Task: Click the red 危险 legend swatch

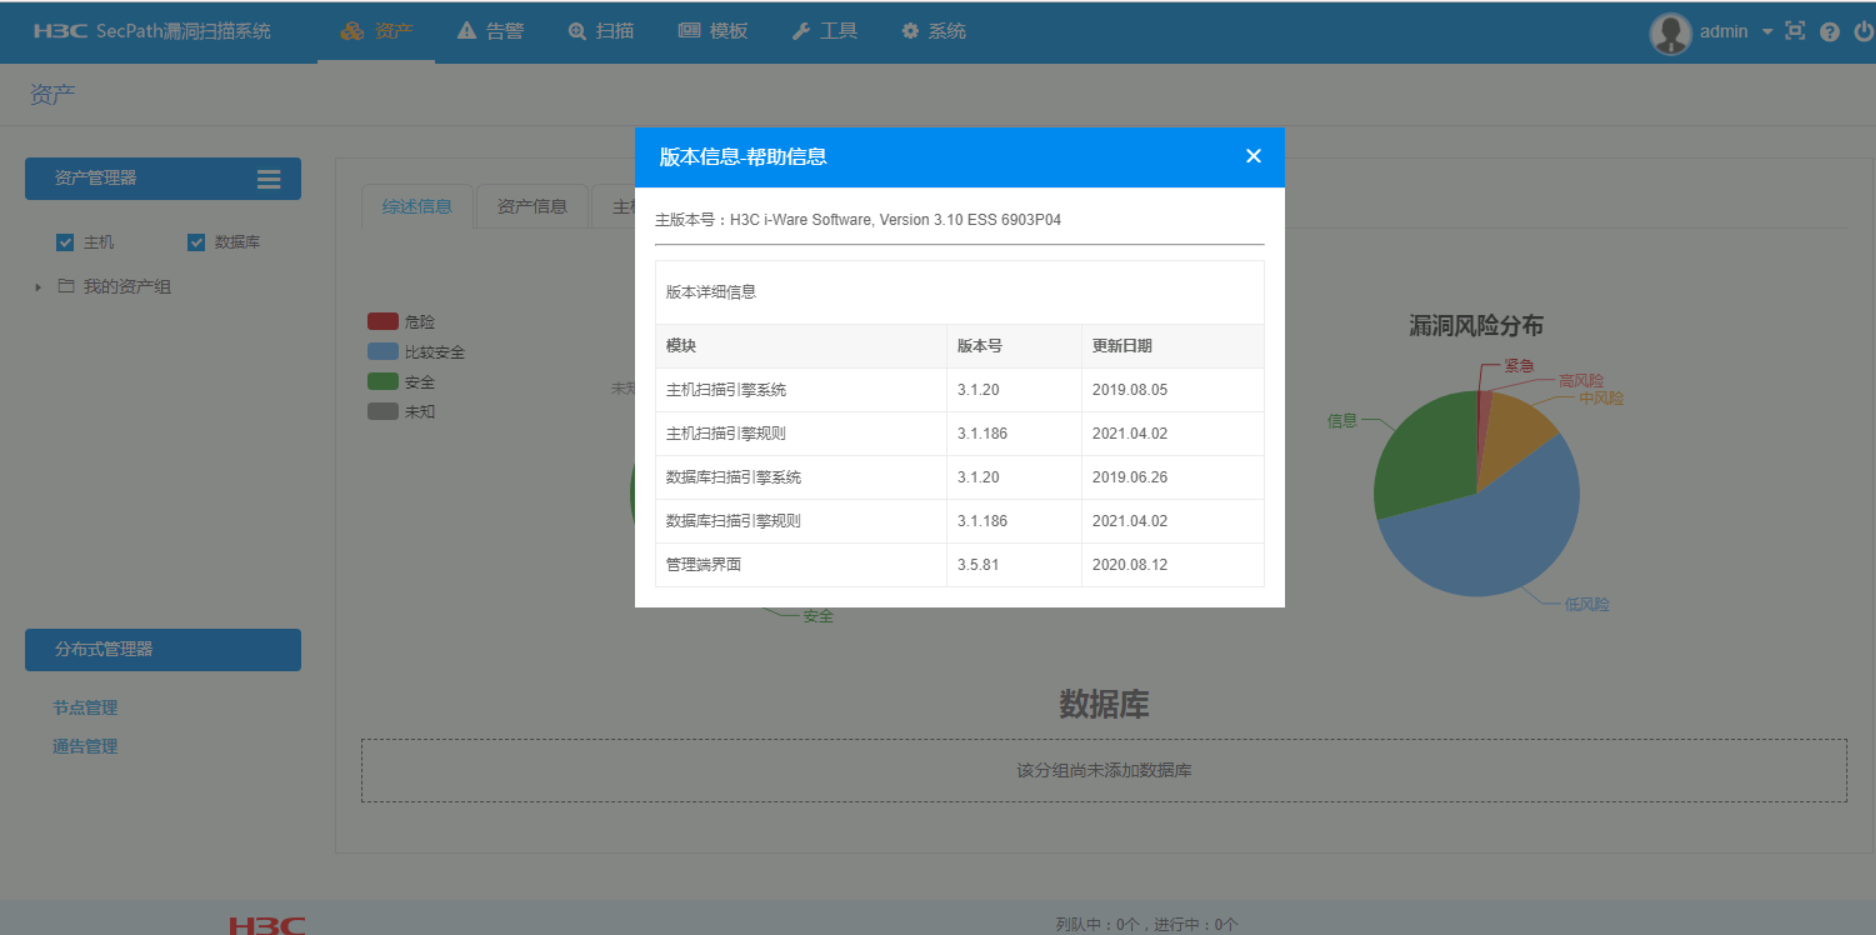Action: pos(382,321)
